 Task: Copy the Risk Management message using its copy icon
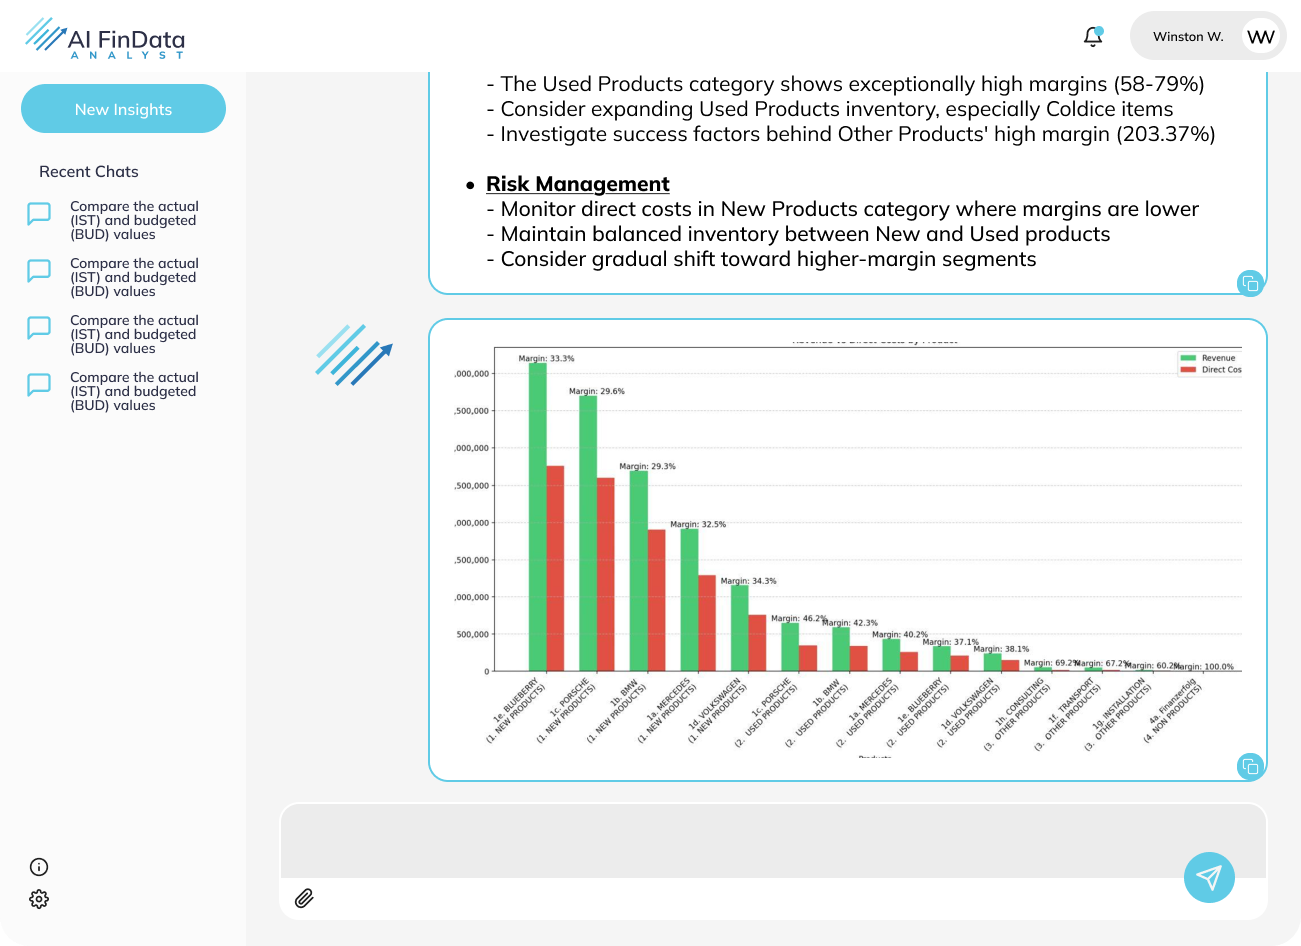(x=1250, y=283)
